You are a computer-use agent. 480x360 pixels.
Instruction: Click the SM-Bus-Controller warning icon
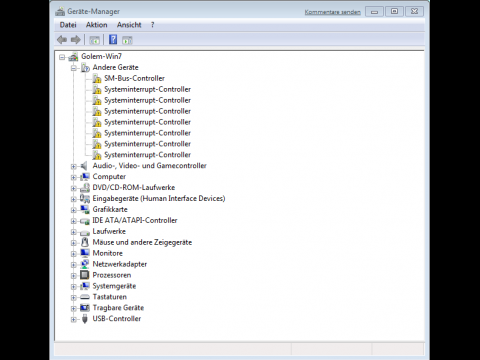[97, 79]
